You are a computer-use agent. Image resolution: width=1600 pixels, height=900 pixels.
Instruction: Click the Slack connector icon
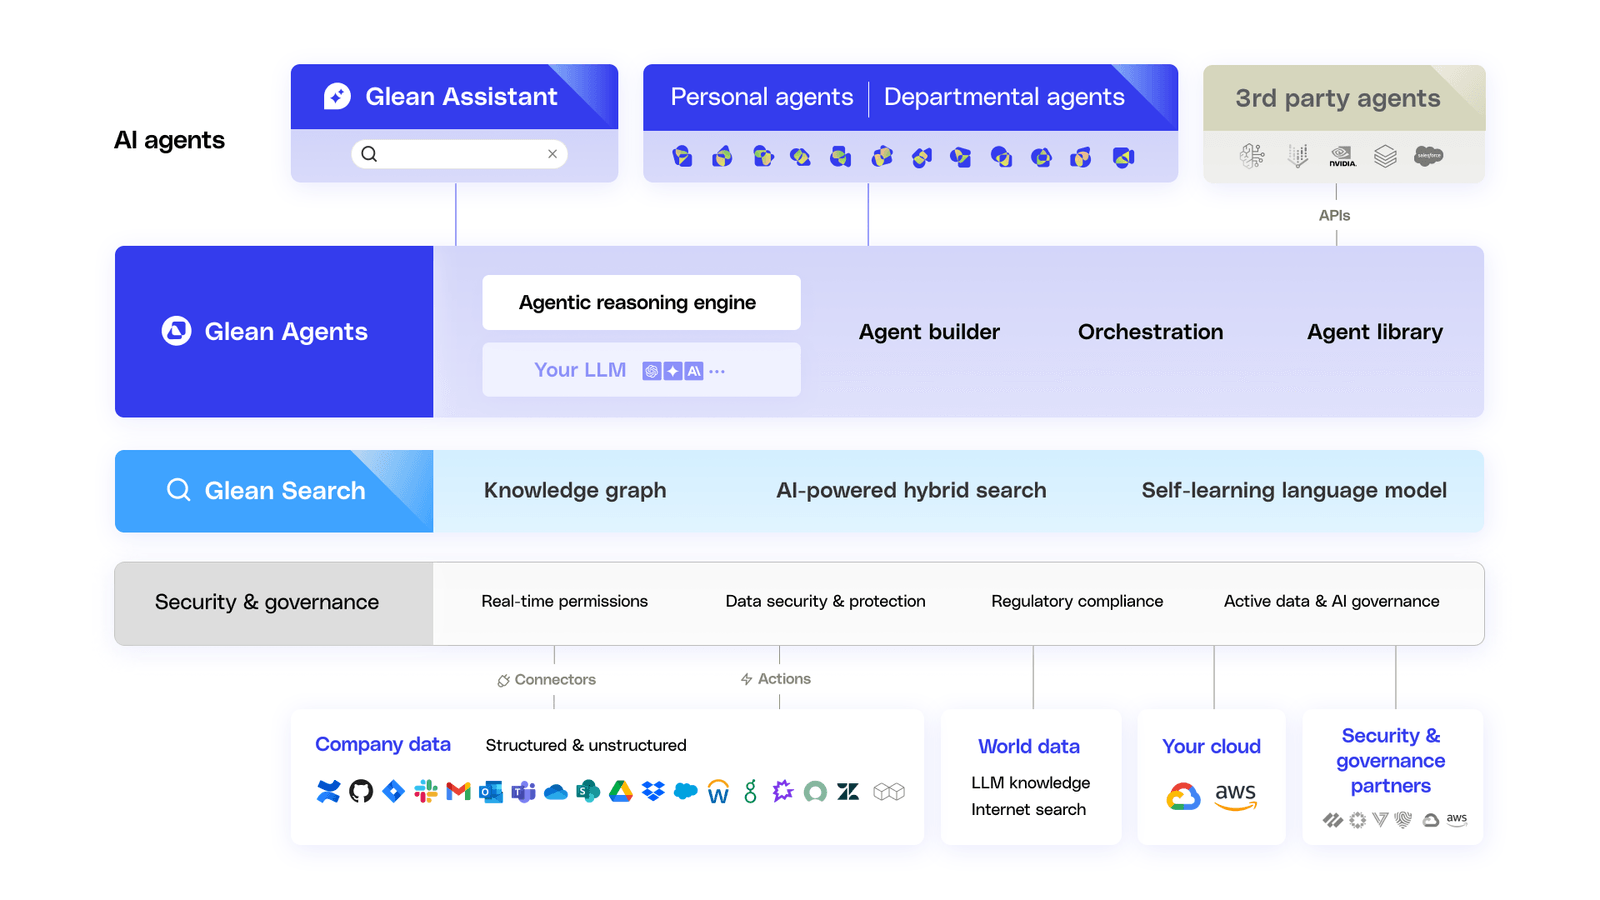tap(426, 791)
